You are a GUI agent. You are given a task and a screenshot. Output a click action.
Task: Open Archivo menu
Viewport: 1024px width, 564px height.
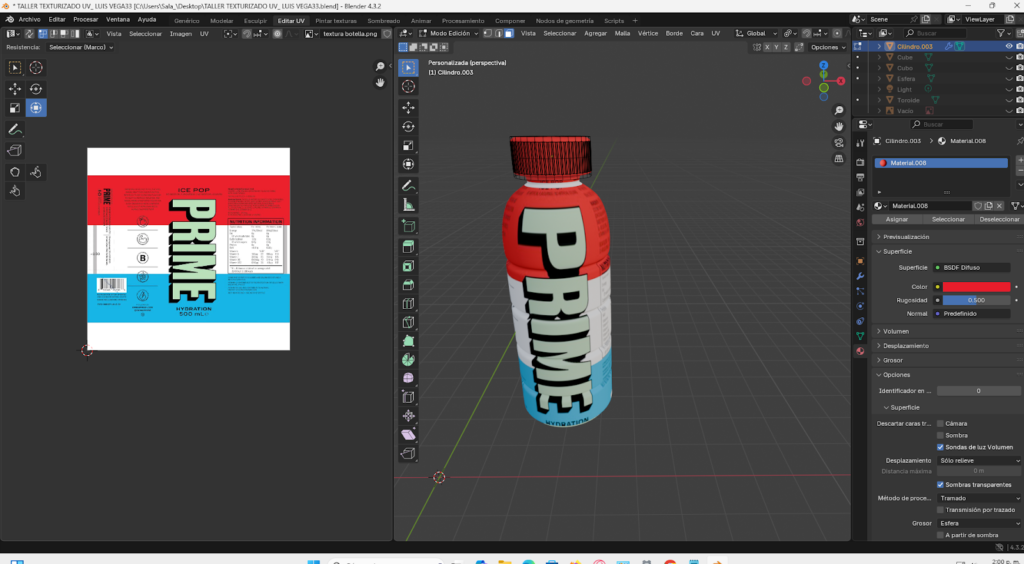pos(29,20)
